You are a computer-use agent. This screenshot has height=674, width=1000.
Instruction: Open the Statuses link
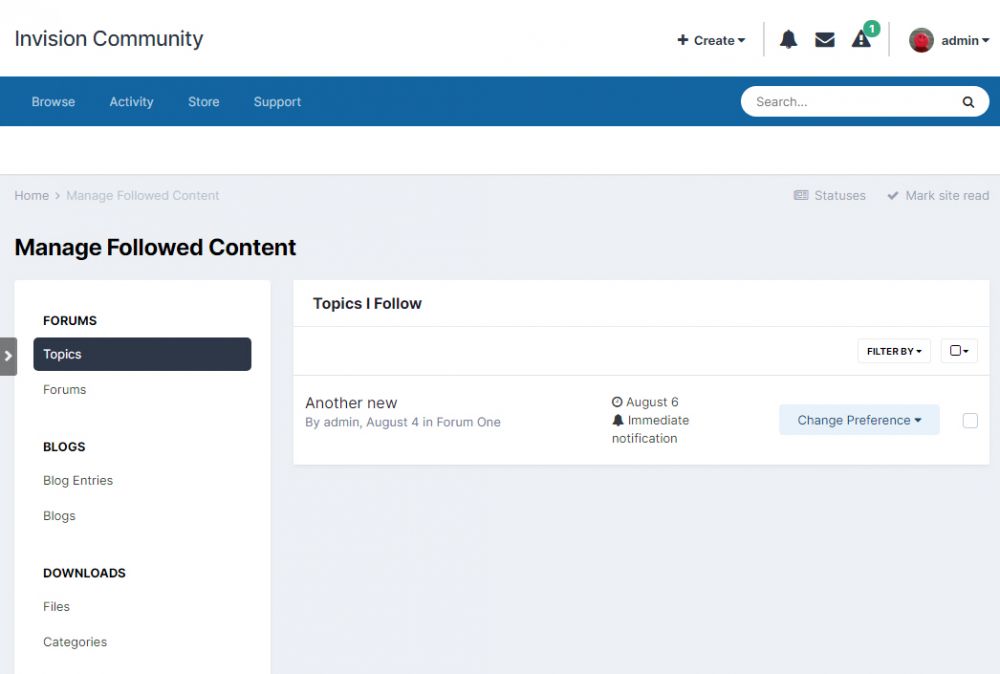coord(830,196)
